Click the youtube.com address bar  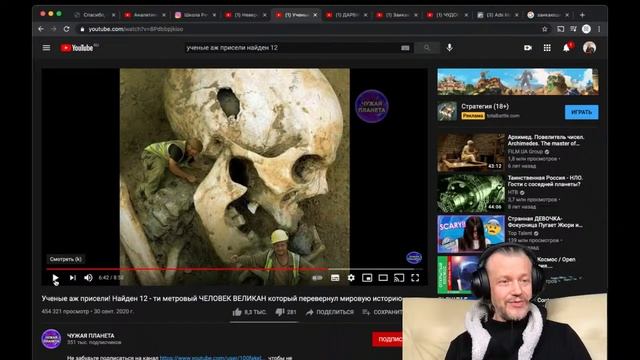310,29
